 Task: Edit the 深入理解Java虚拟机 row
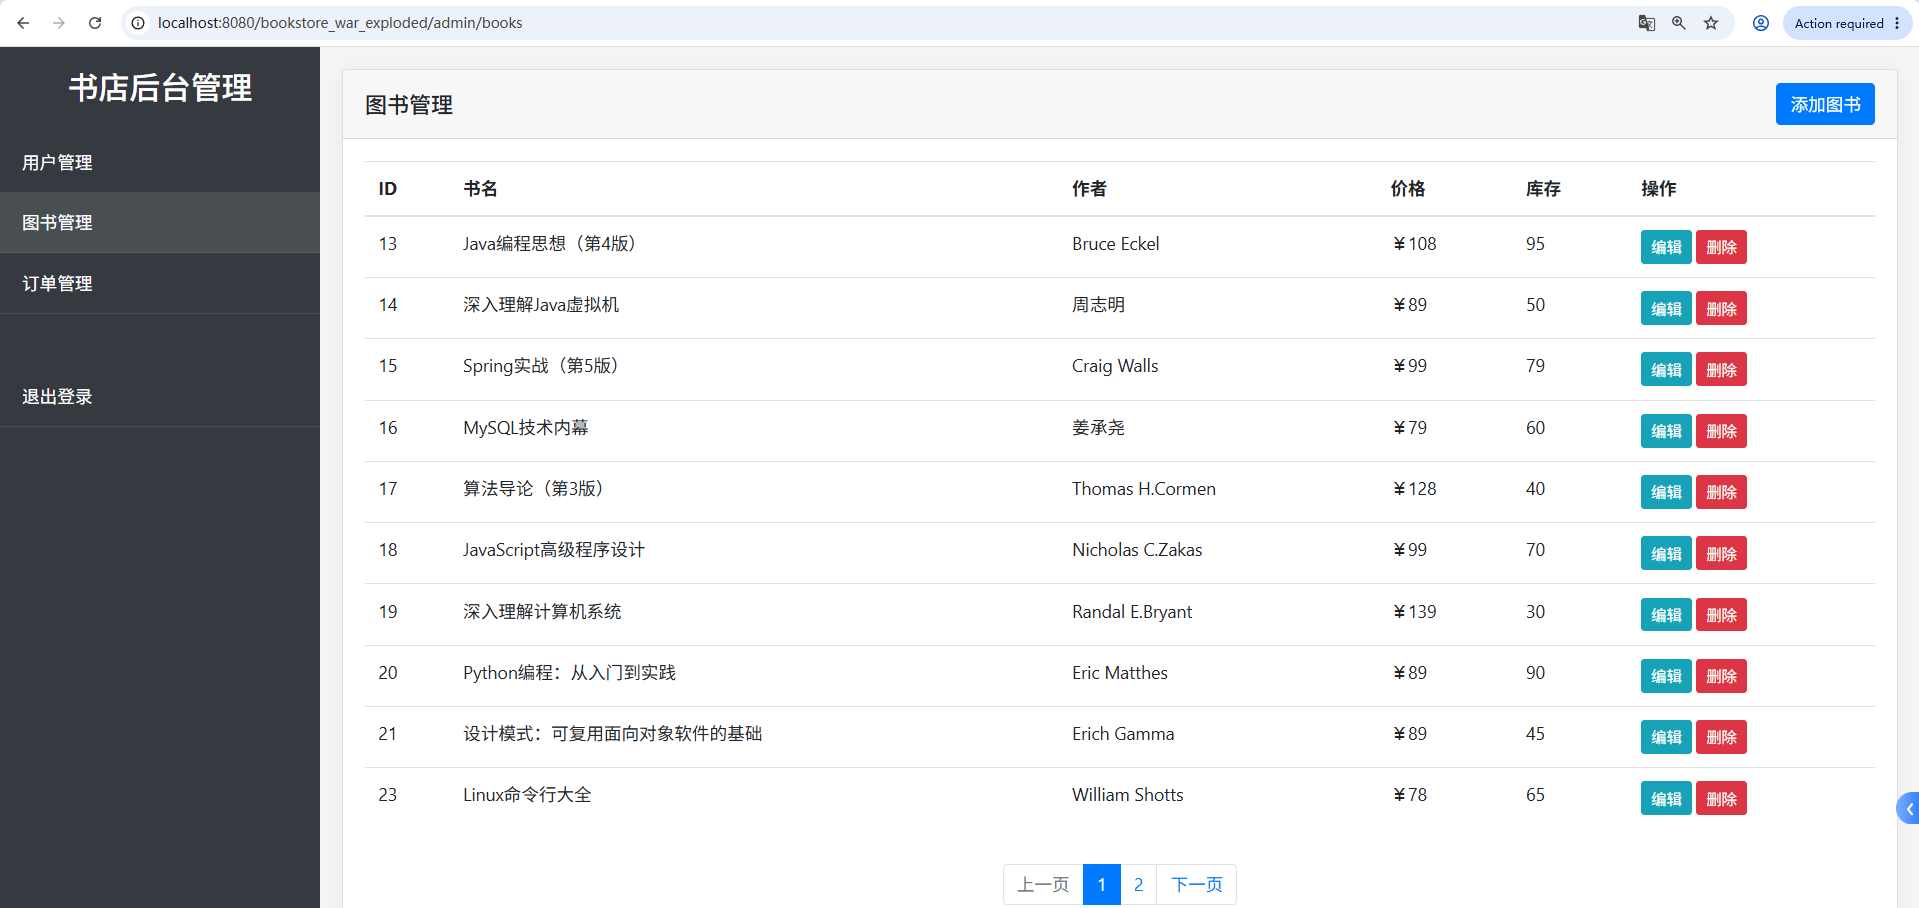[1666, 308]
